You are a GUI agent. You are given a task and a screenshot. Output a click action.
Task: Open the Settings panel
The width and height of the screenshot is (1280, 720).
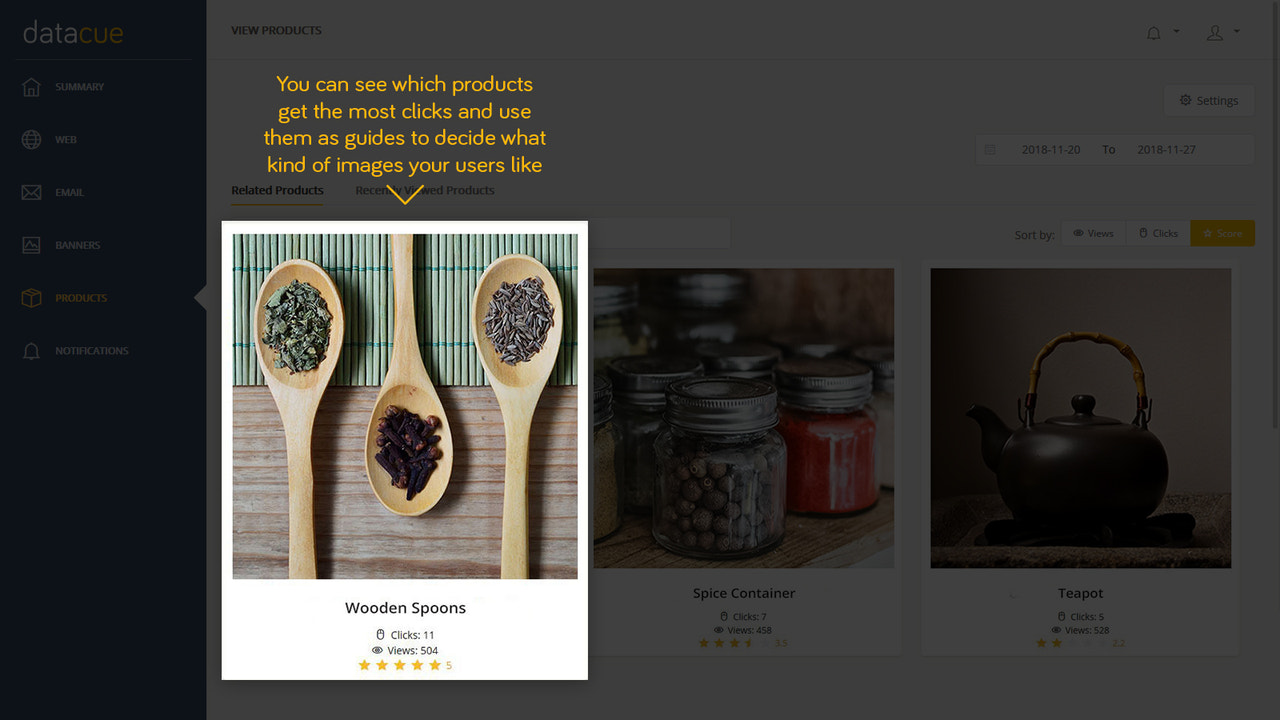click(1208, 100)
